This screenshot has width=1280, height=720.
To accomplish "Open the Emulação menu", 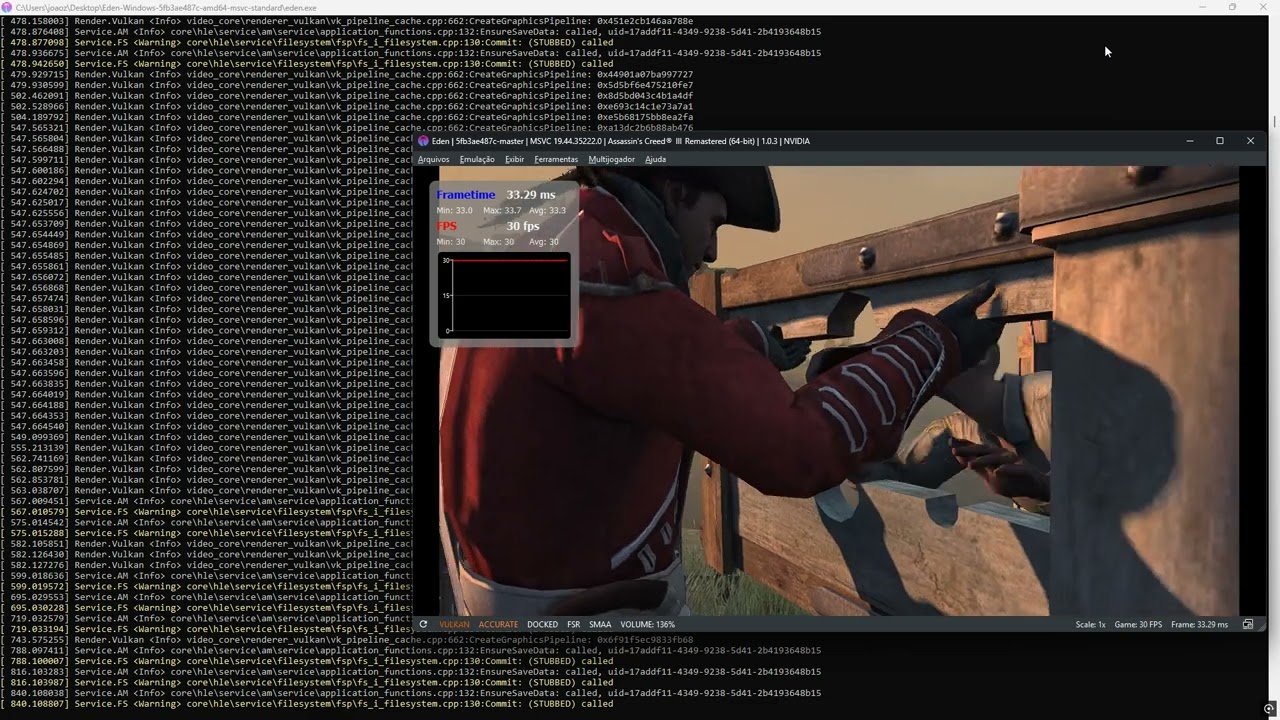I will (477, 159).
